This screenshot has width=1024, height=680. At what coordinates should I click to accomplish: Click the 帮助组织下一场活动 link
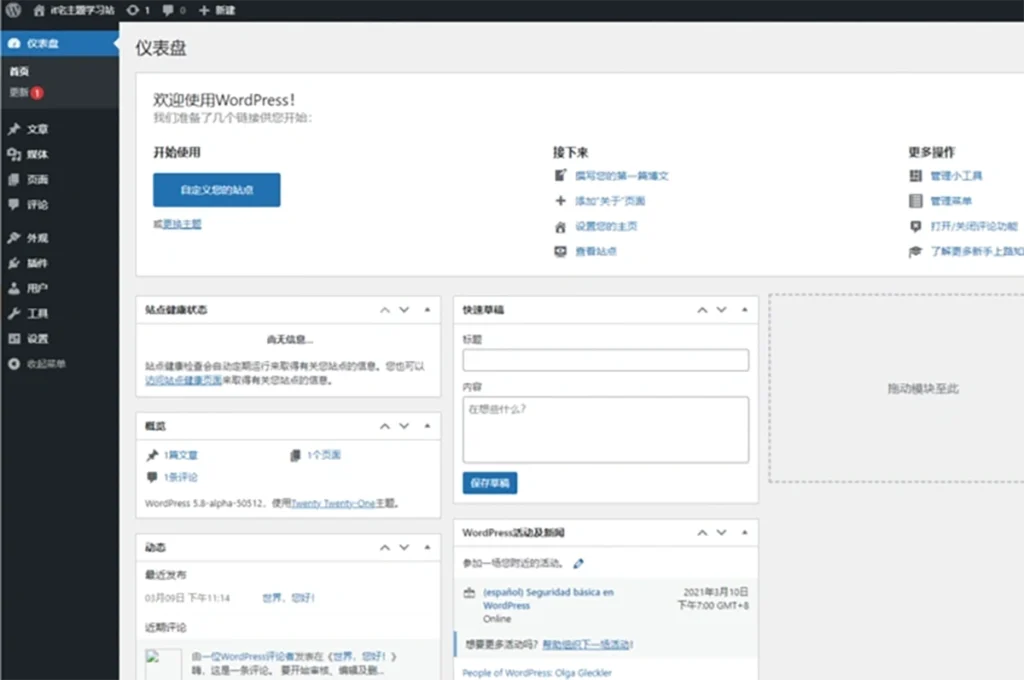click(586, 645)
